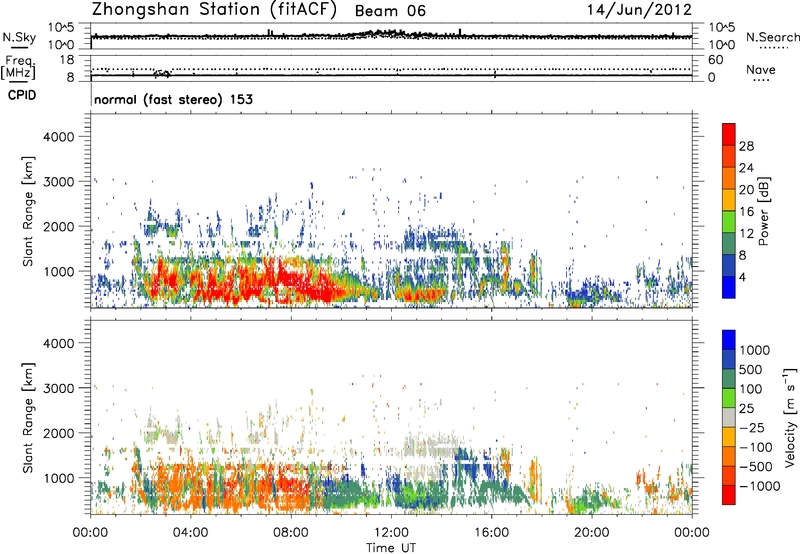Select the '24' power colorbar label
Screen dimensions: 800x554
746,168
